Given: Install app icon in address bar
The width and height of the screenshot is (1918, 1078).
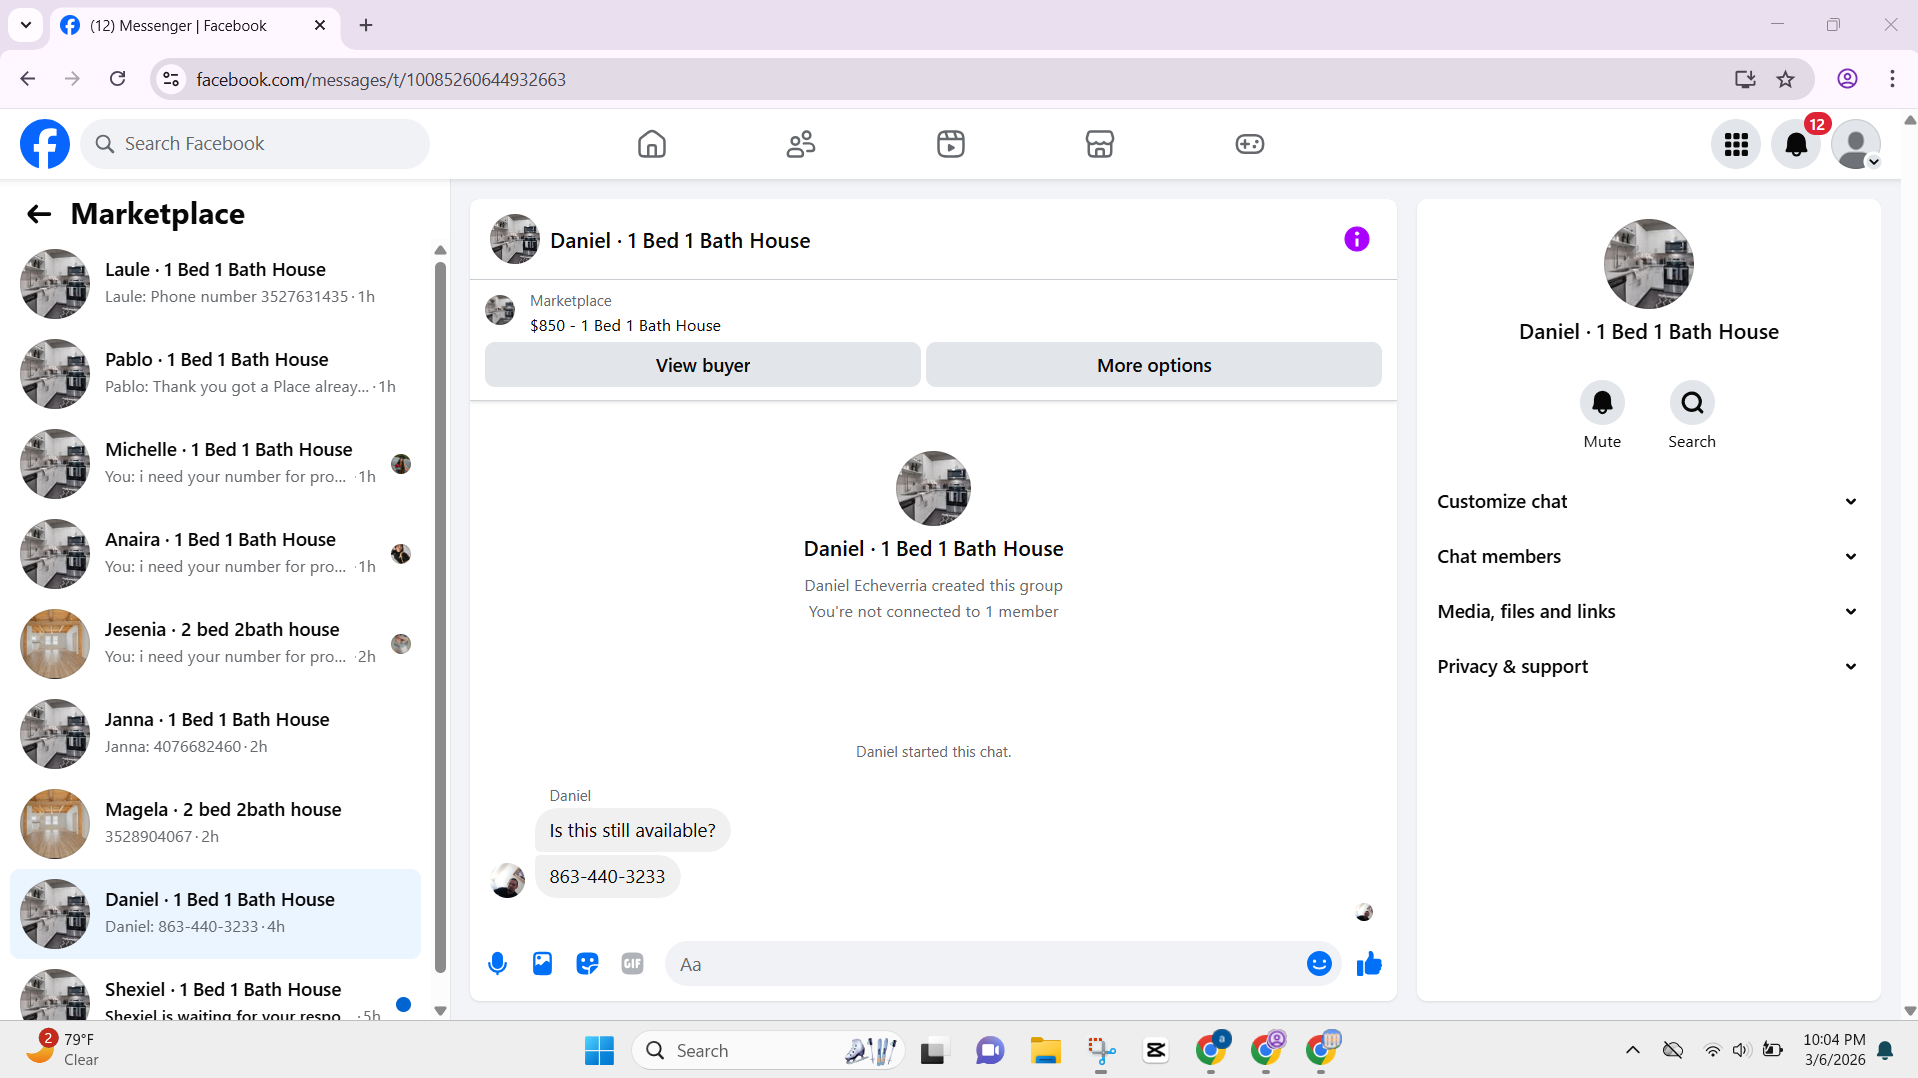Looking at the screenshot, I should [1745, 79].
